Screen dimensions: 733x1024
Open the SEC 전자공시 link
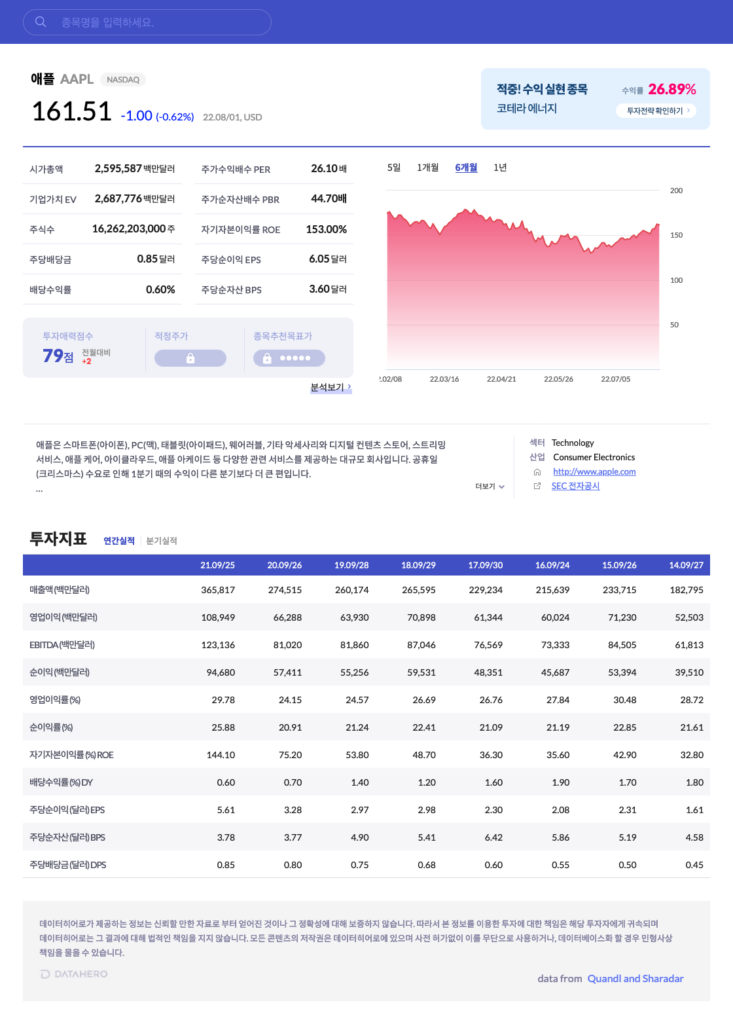coord(575,486)
